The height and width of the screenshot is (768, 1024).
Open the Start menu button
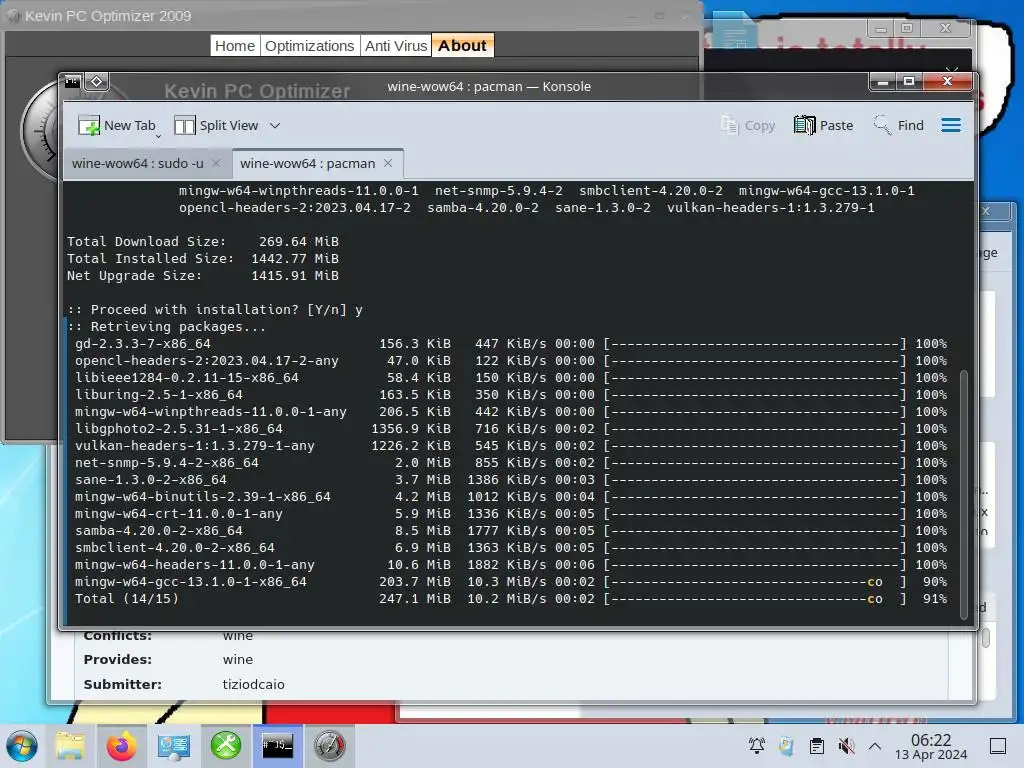coord(22,746)
